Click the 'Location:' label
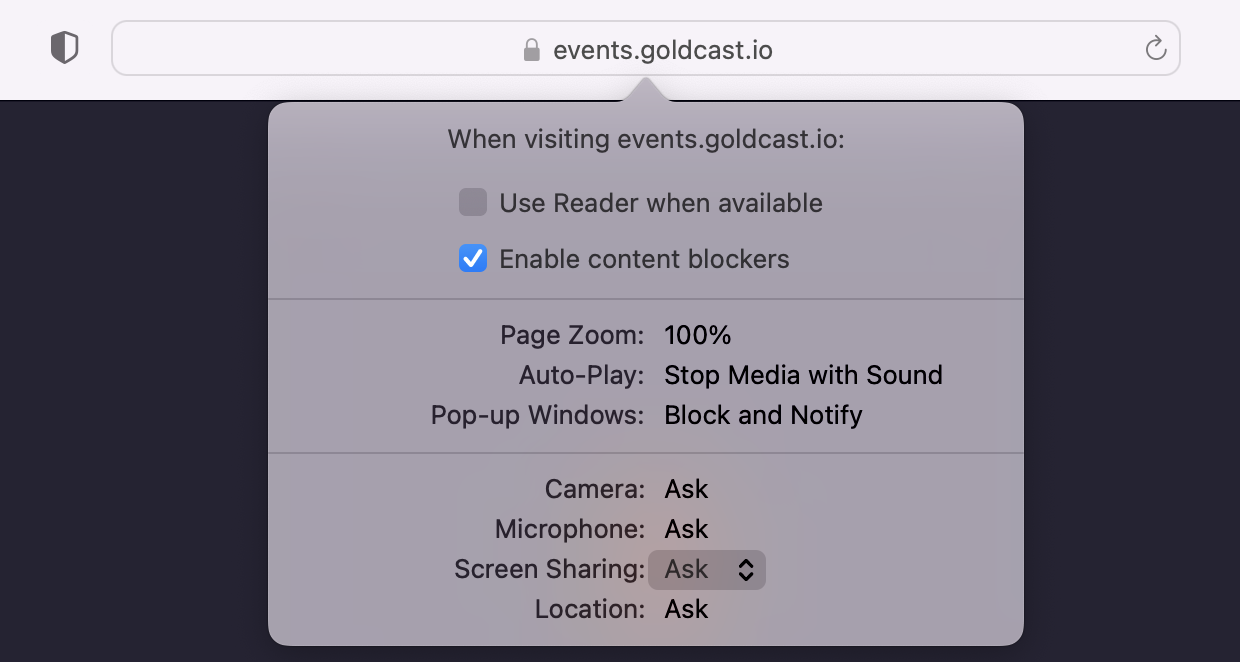 click(x=590, y=609)
